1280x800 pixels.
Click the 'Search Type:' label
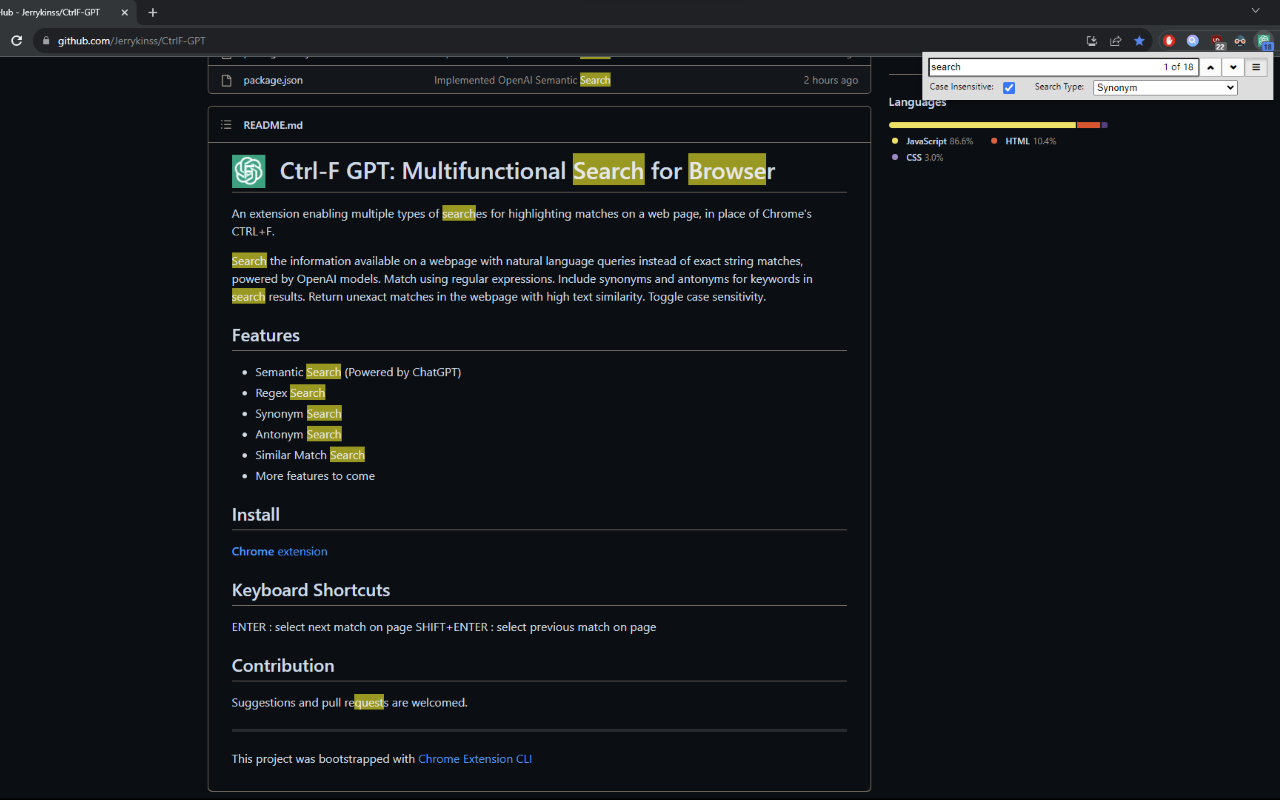(x=1059, y=87)
